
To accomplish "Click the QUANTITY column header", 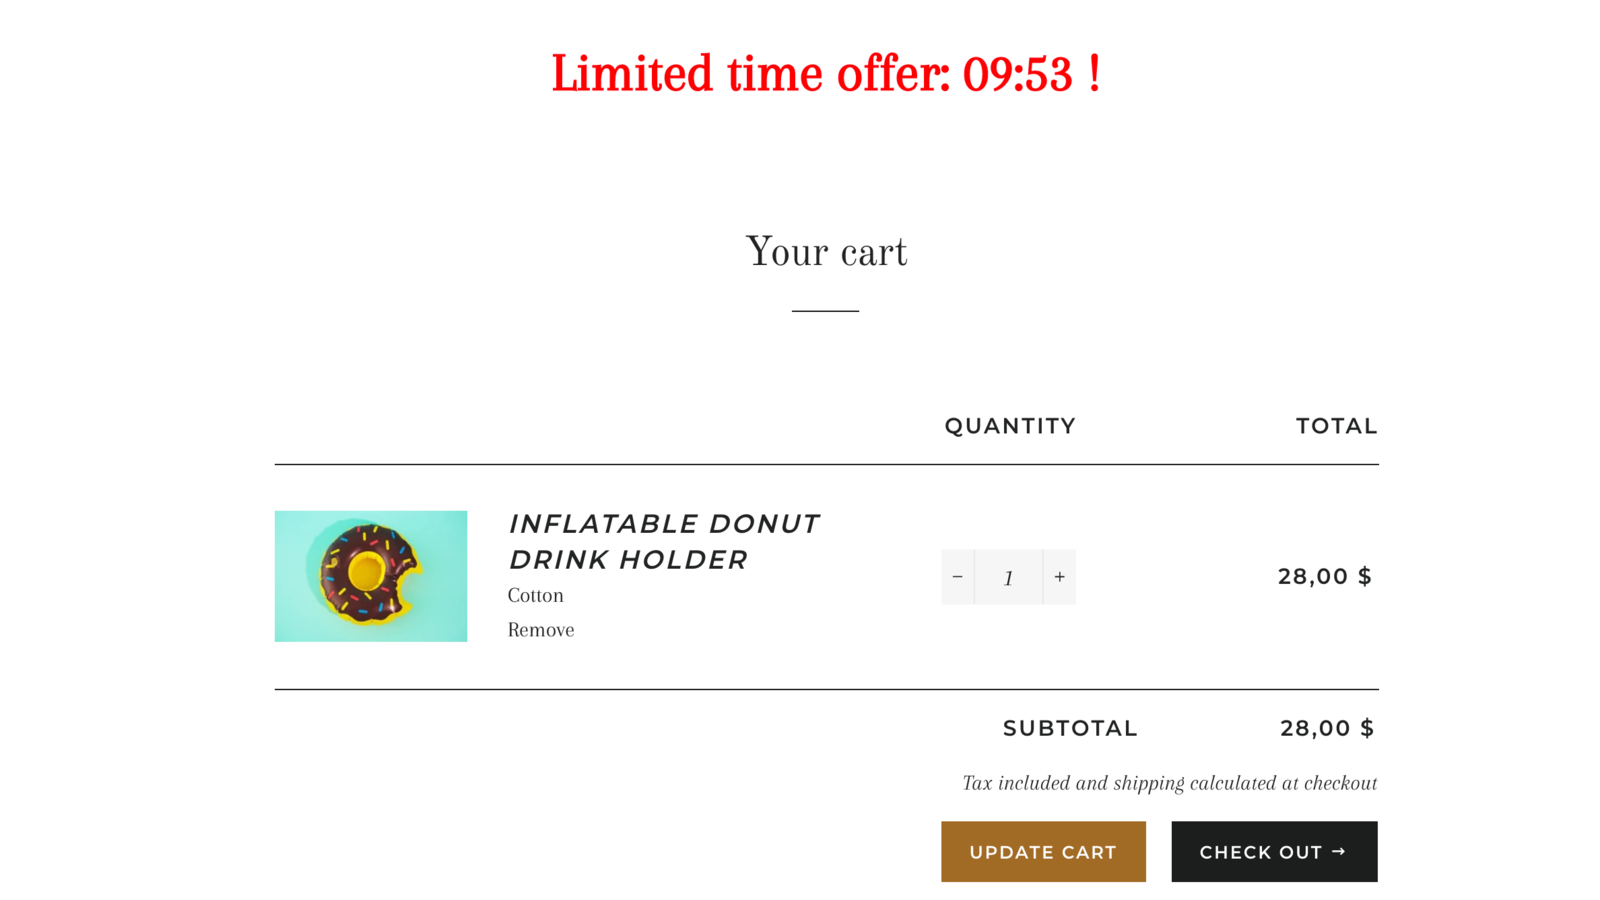I will (1010, 426).
